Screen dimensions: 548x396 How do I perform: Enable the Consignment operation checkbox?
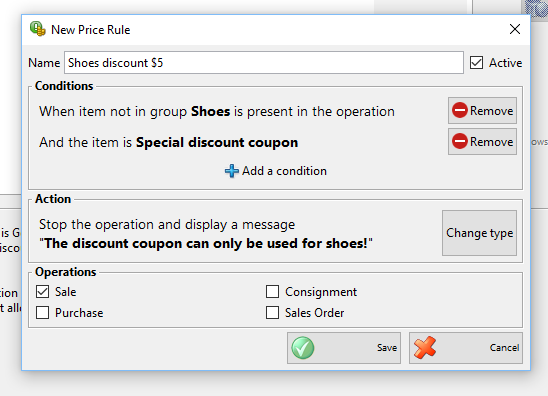point(272,291)
